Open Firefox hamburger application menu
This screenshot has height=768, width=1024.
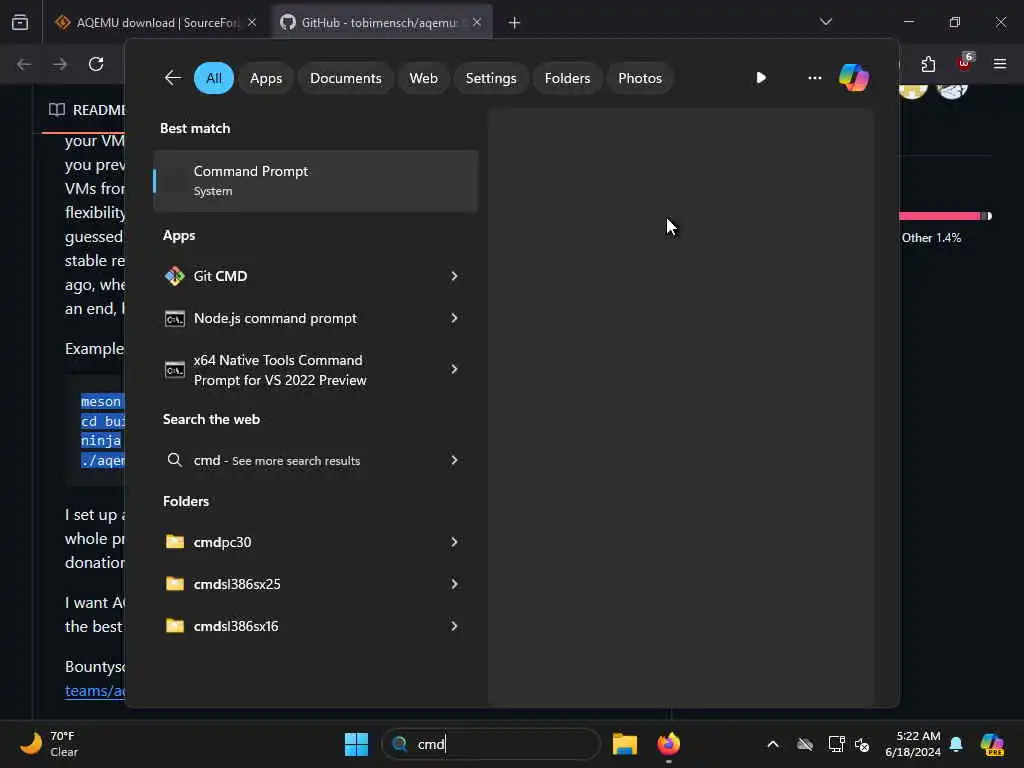pyautogui.click(x=1000, y=64)
